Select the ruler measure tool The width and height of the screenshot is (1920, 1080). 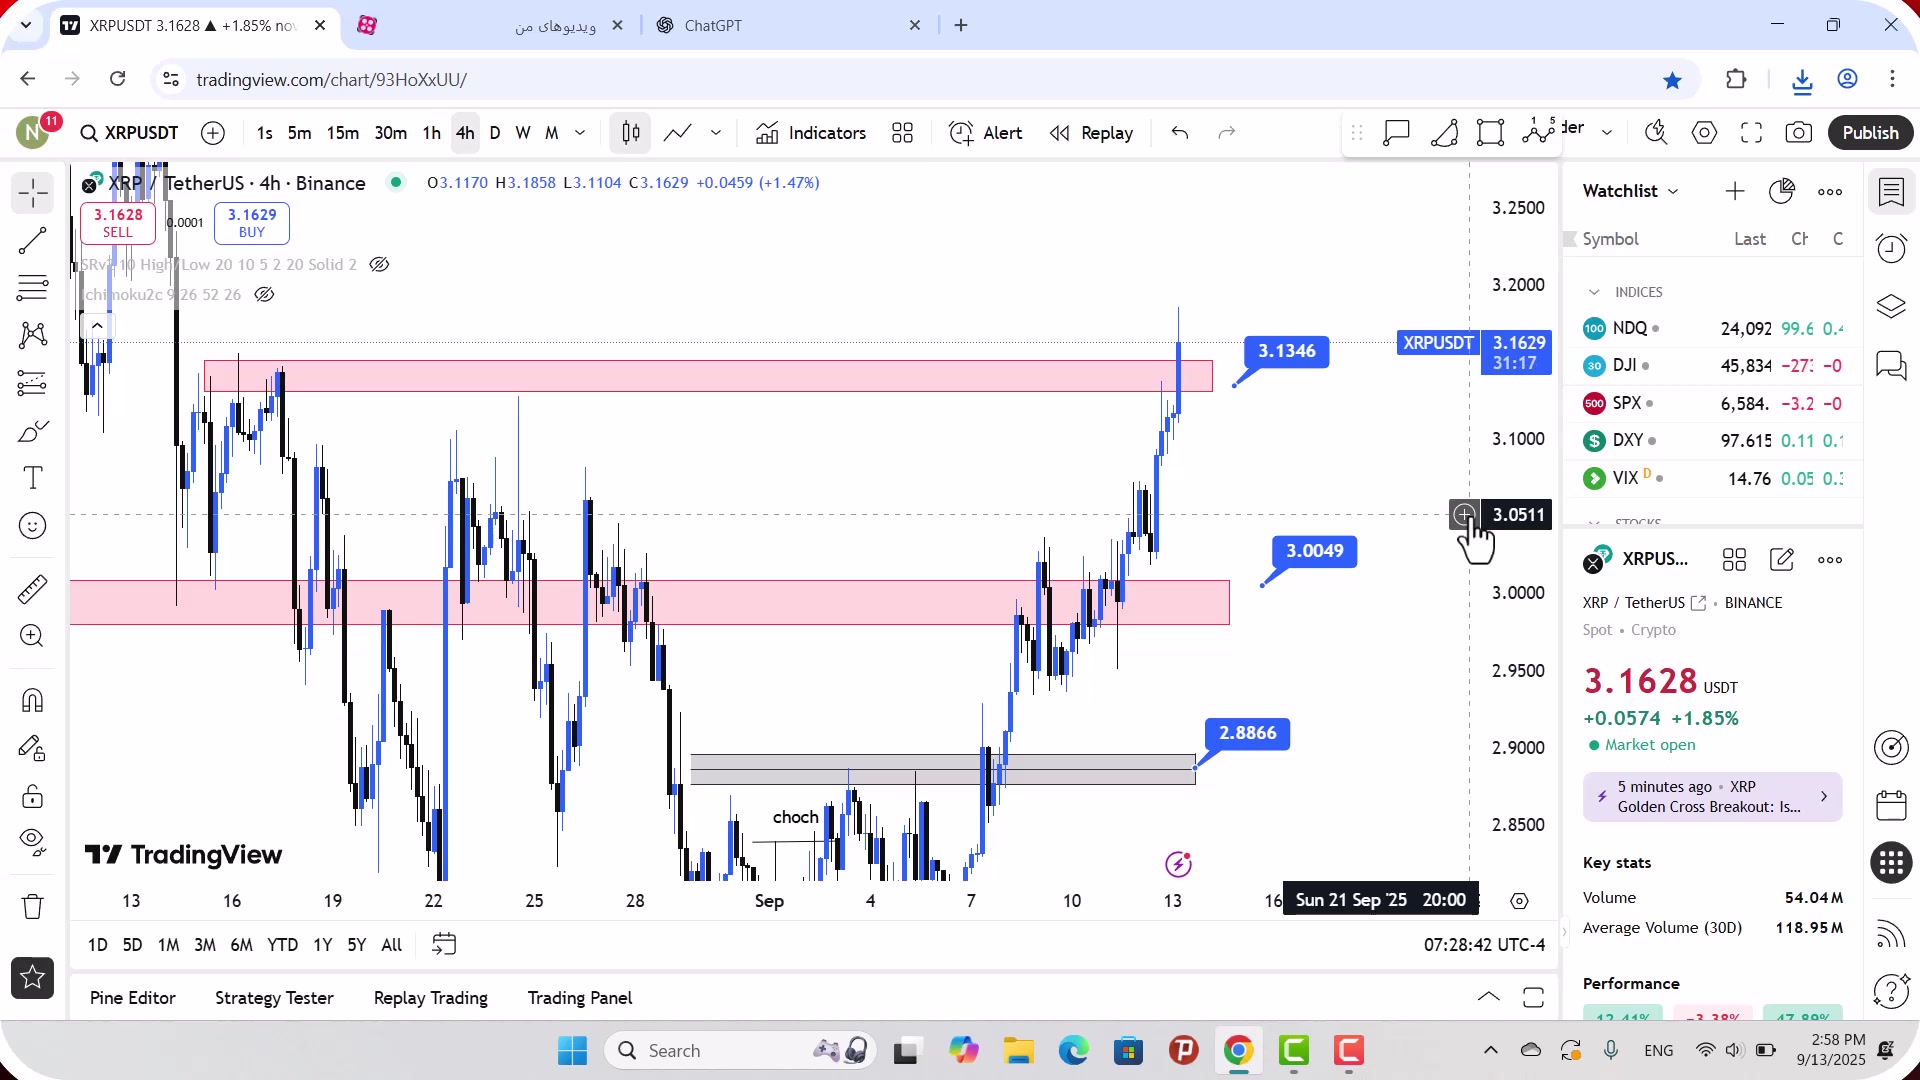pos(33,590)
